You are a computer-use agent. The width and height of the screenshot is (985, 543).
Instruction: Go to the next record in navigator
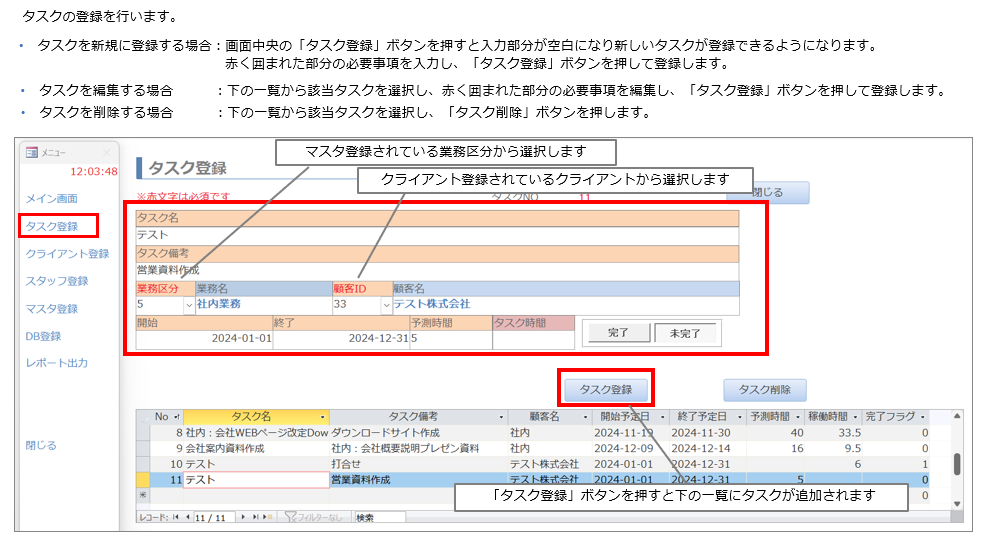coord(243,517)
